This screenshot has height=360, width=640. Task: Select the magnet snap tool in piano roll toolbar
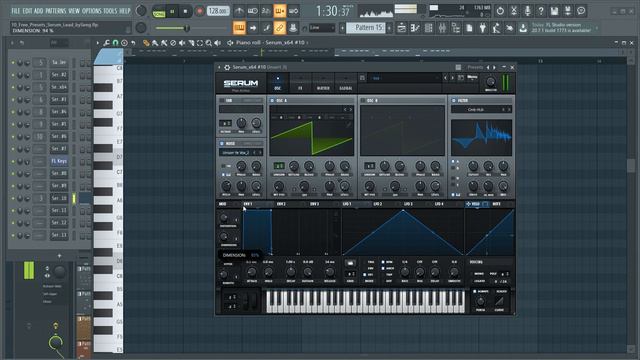click(x=116, y=42)
